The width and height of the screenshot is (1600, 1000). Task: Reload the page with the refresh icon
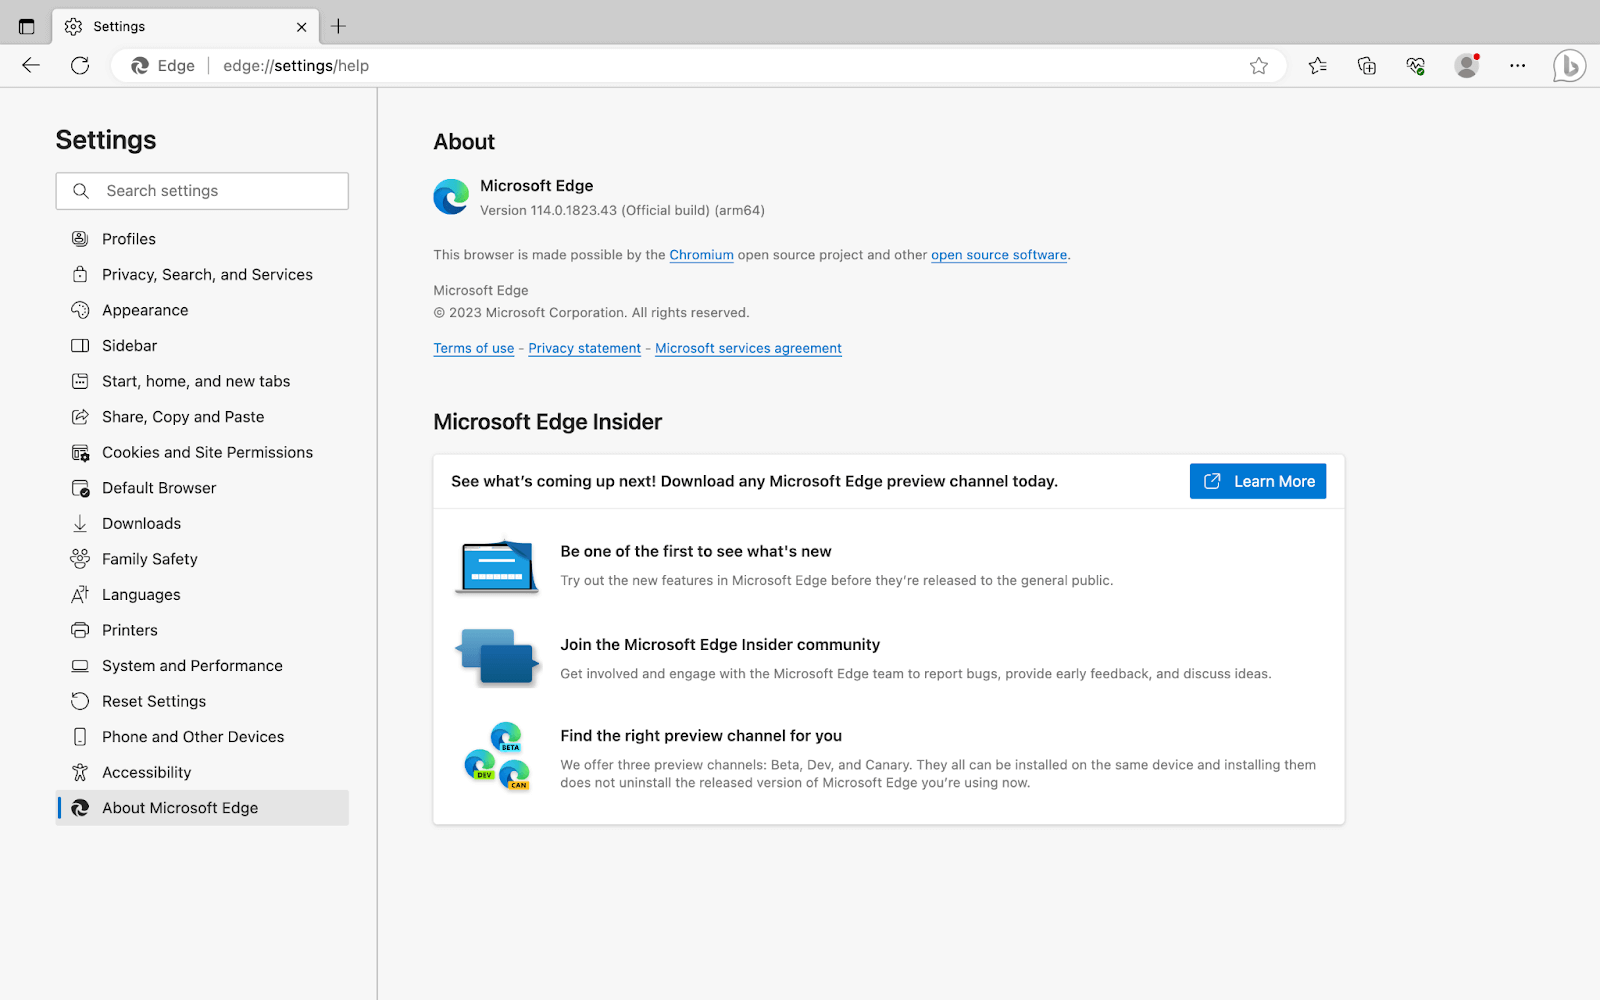(x=80, y=65)
